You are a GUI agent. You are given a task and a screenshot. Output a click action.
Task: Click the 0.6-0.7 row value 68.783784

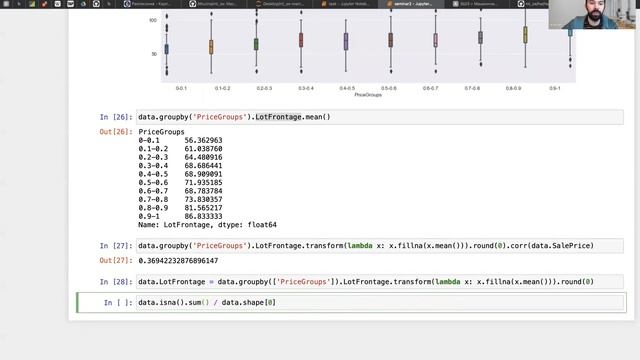203,191
